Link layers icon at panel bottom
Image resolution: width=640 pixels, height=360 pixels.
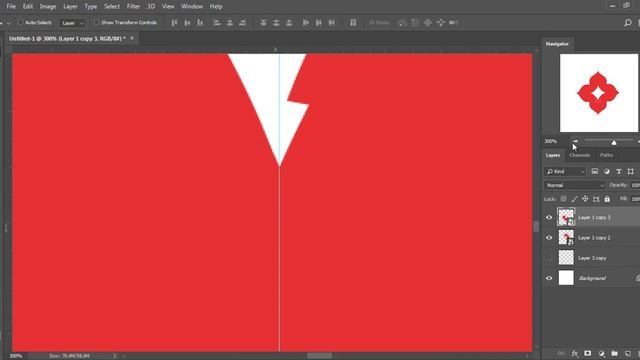click(561, 353)
